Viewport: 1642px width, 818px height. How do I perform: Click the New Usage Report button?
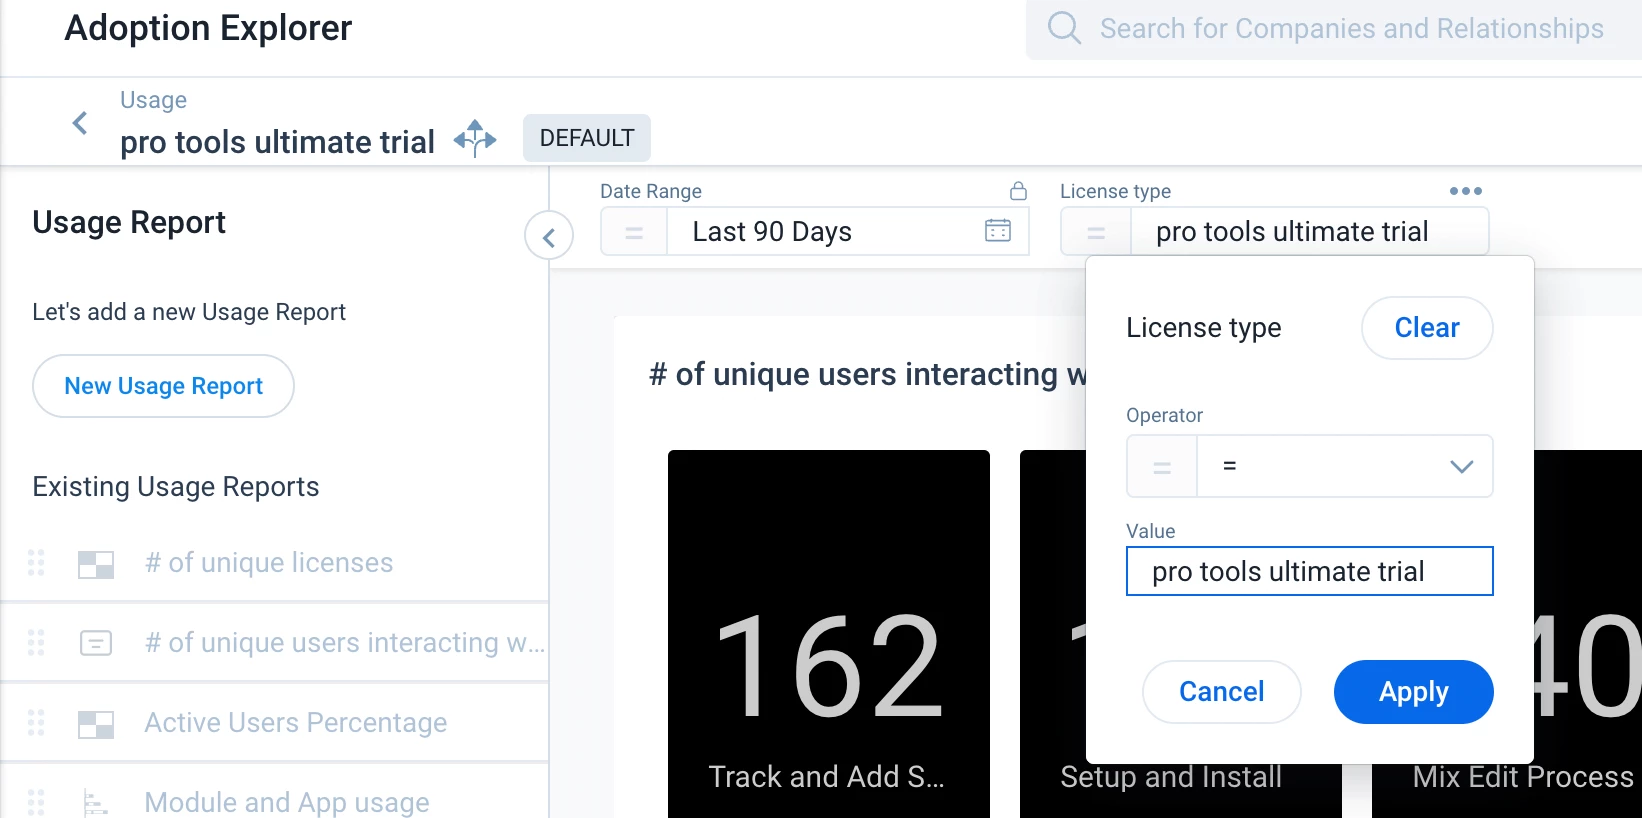(x=164, y=386)
